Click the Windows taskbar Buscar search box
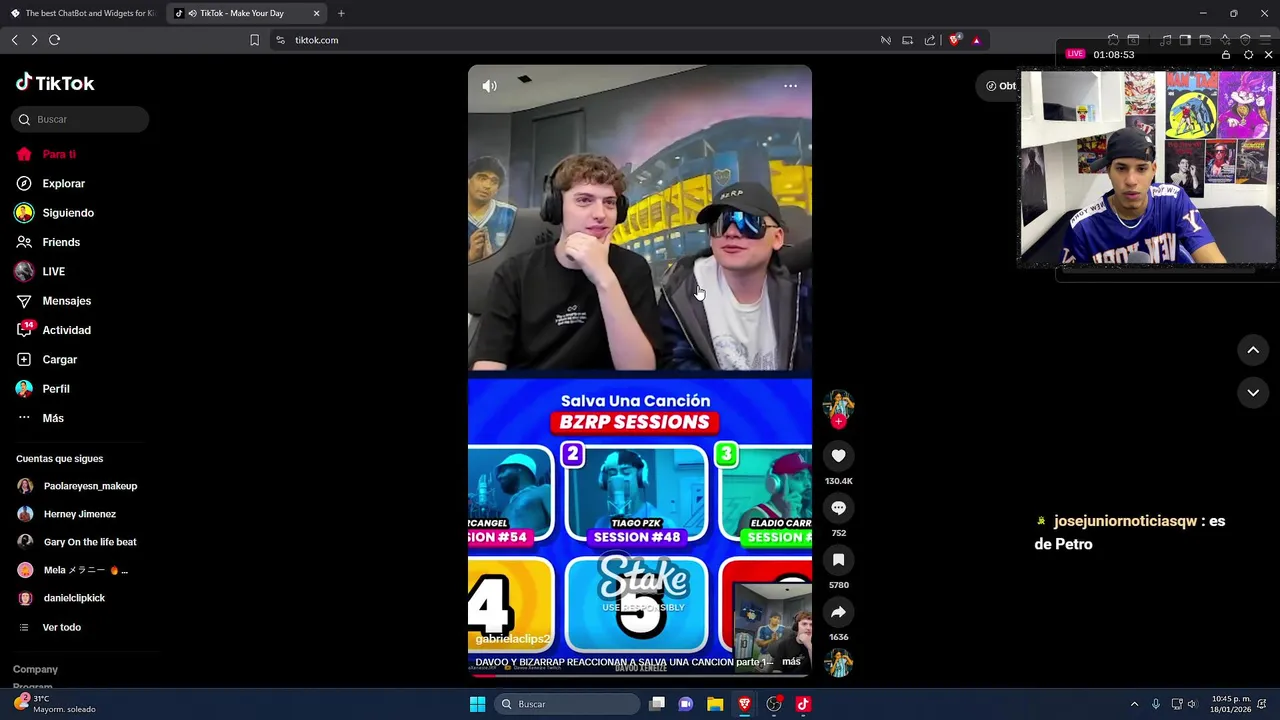 pos(568,704)
